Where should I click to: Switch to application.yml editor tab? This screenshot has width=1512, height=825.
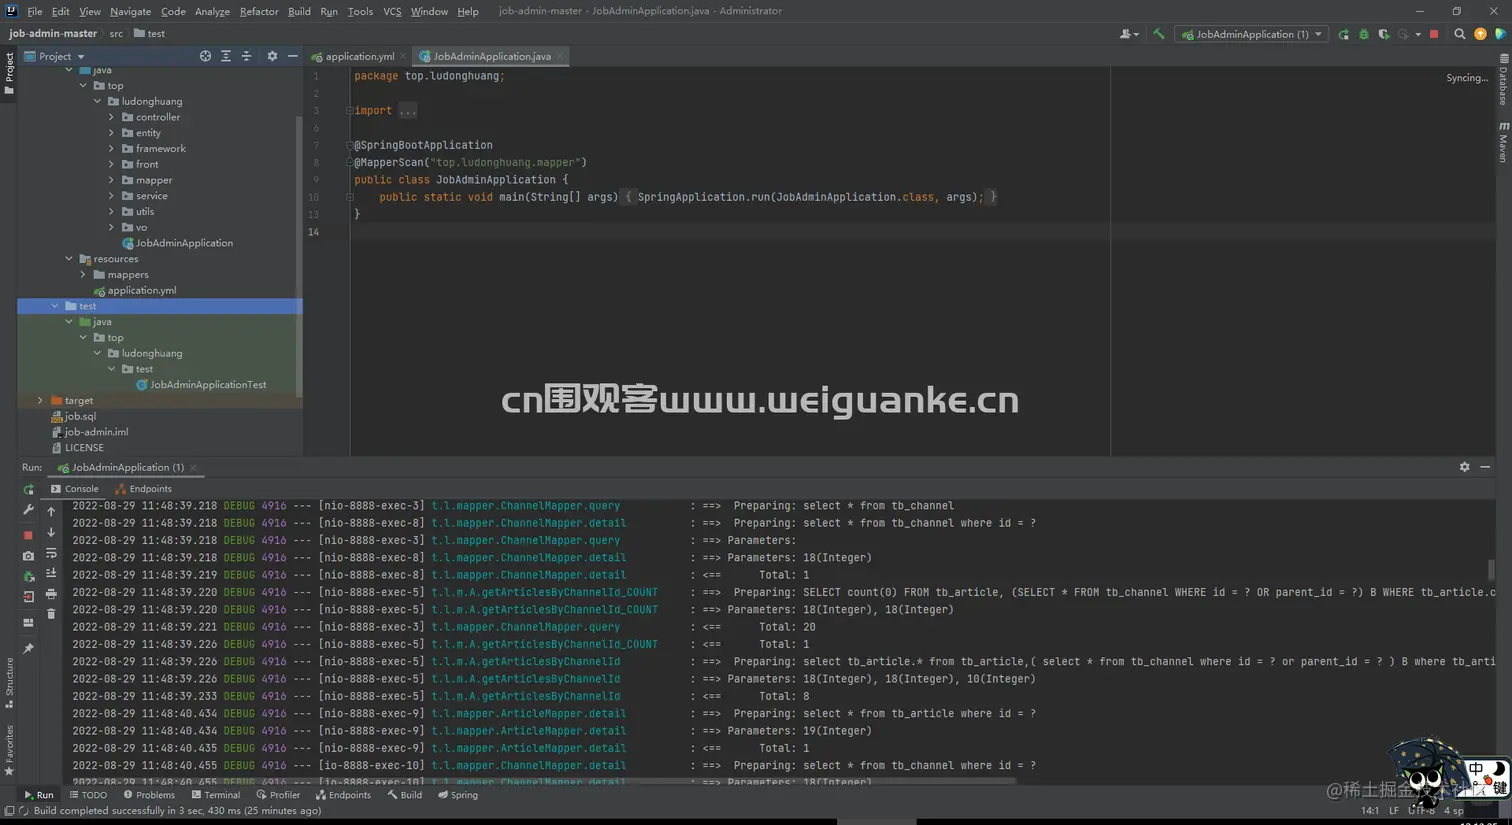pos(354,56)
